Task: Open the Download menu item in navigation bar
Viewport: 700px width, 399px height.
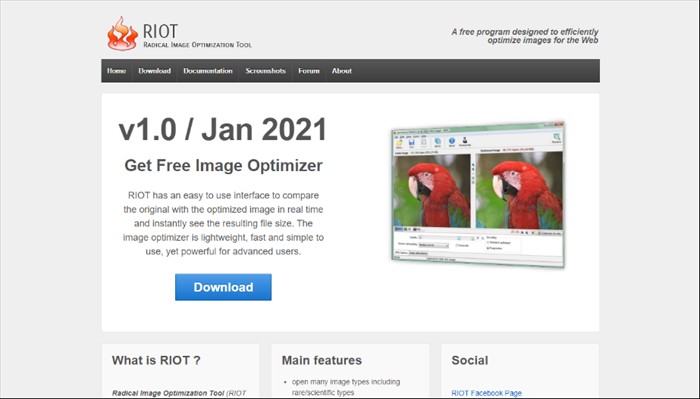Action: (154, 71)
